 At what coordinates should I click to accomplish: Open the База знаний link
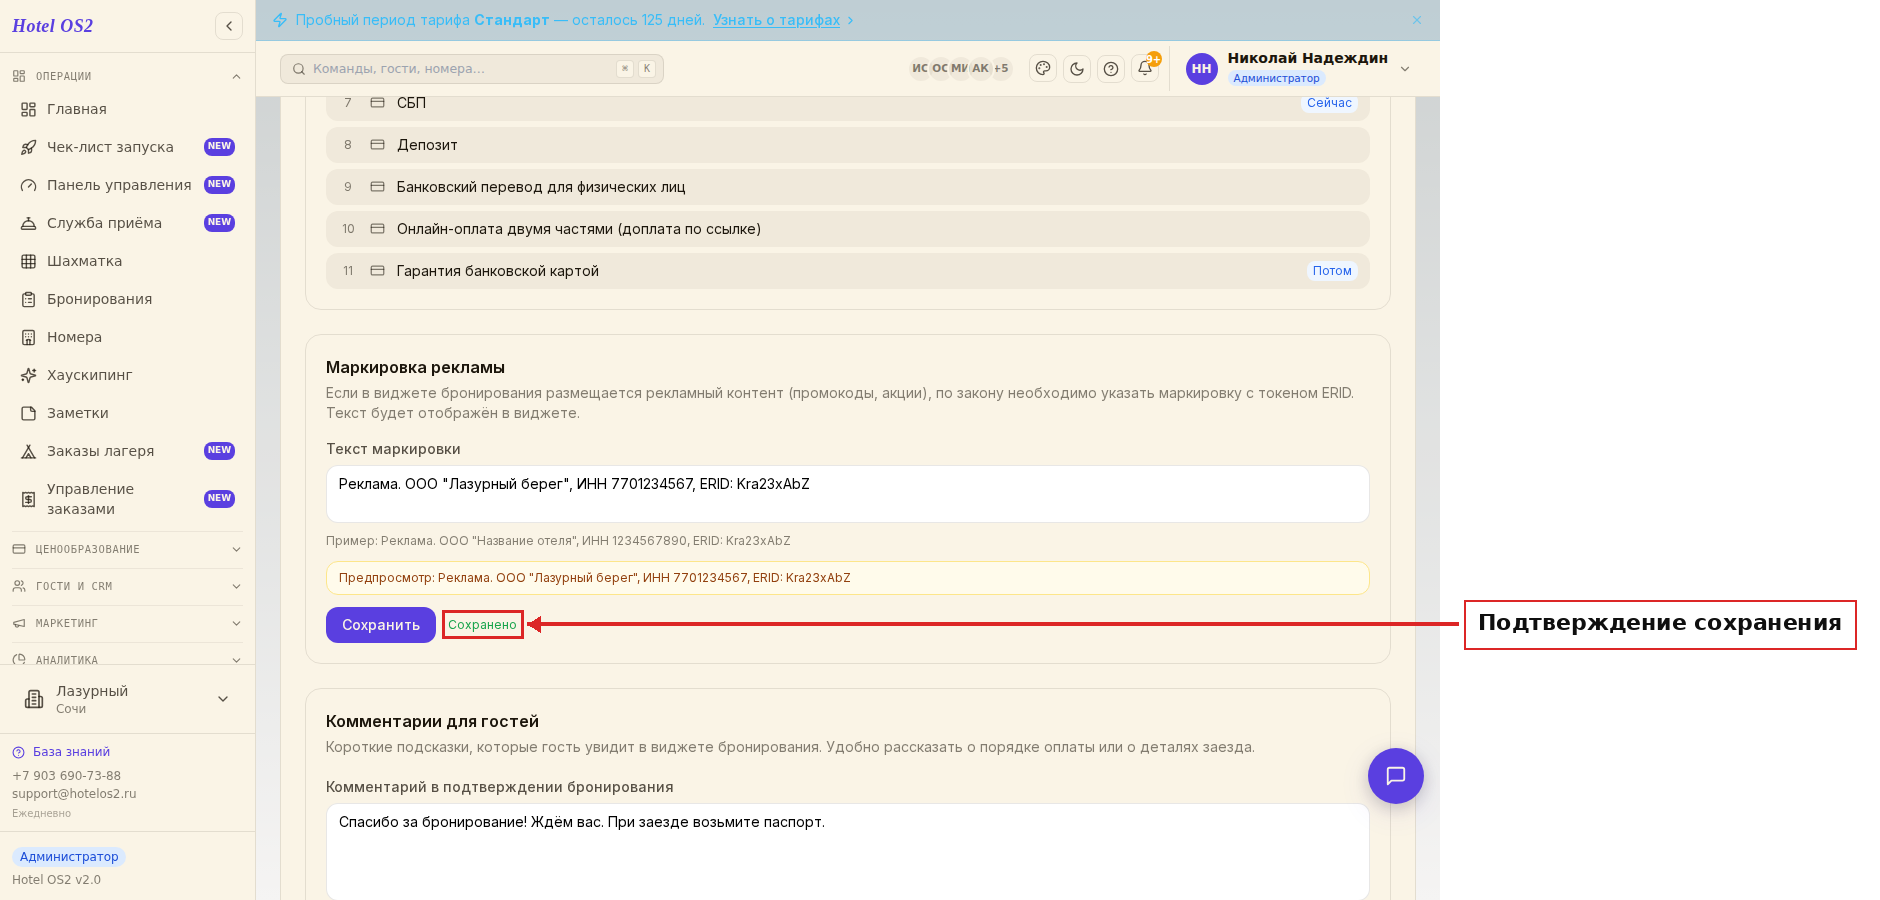pyautogui.click(x=61, y=752)
